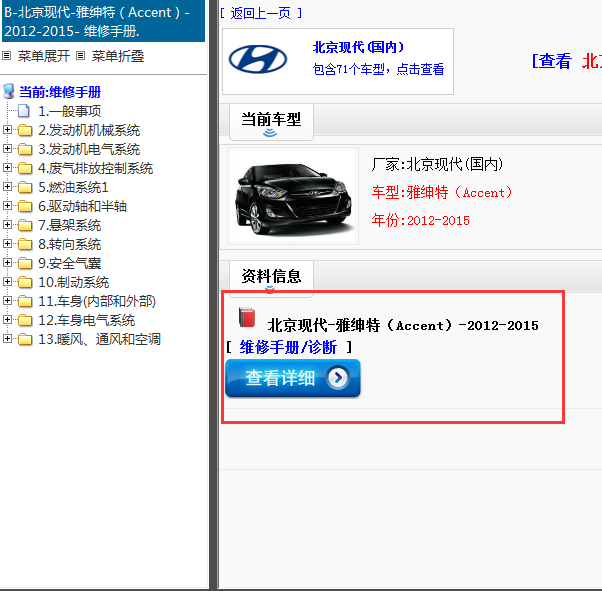Select the 资料信息 tab
The width and height of the screenshot is (602, 591).
pyautogui.click(x=271, y=278)
